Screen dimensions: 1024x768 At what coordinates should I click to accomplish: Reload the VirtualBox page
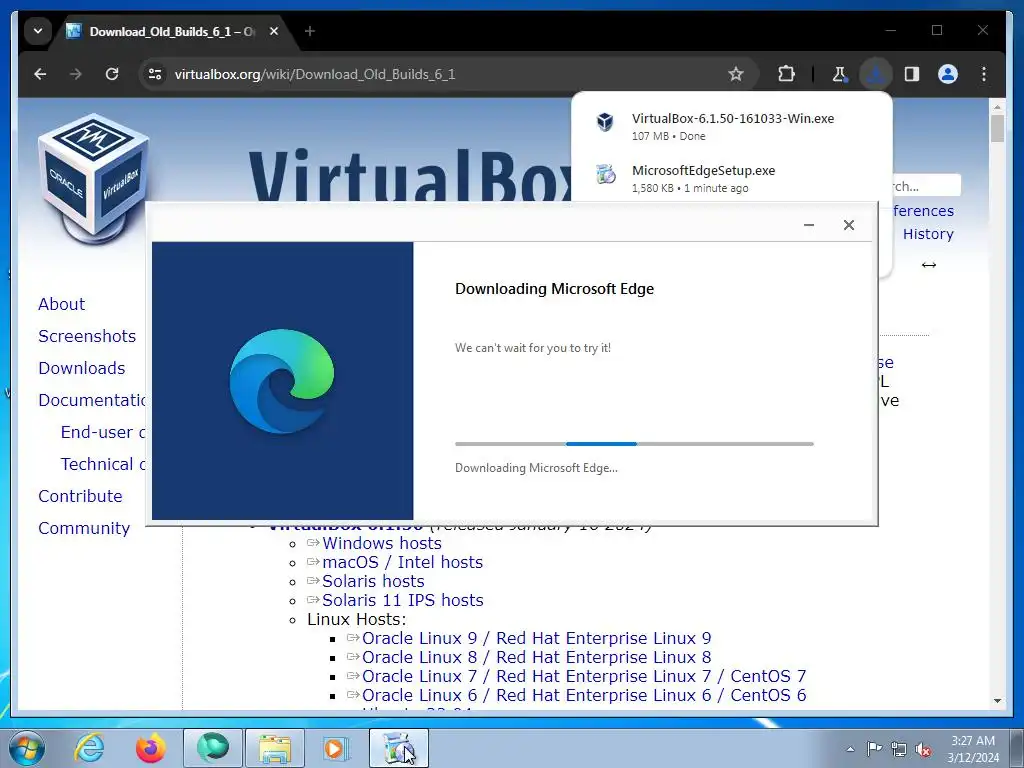tap(112, 74)
